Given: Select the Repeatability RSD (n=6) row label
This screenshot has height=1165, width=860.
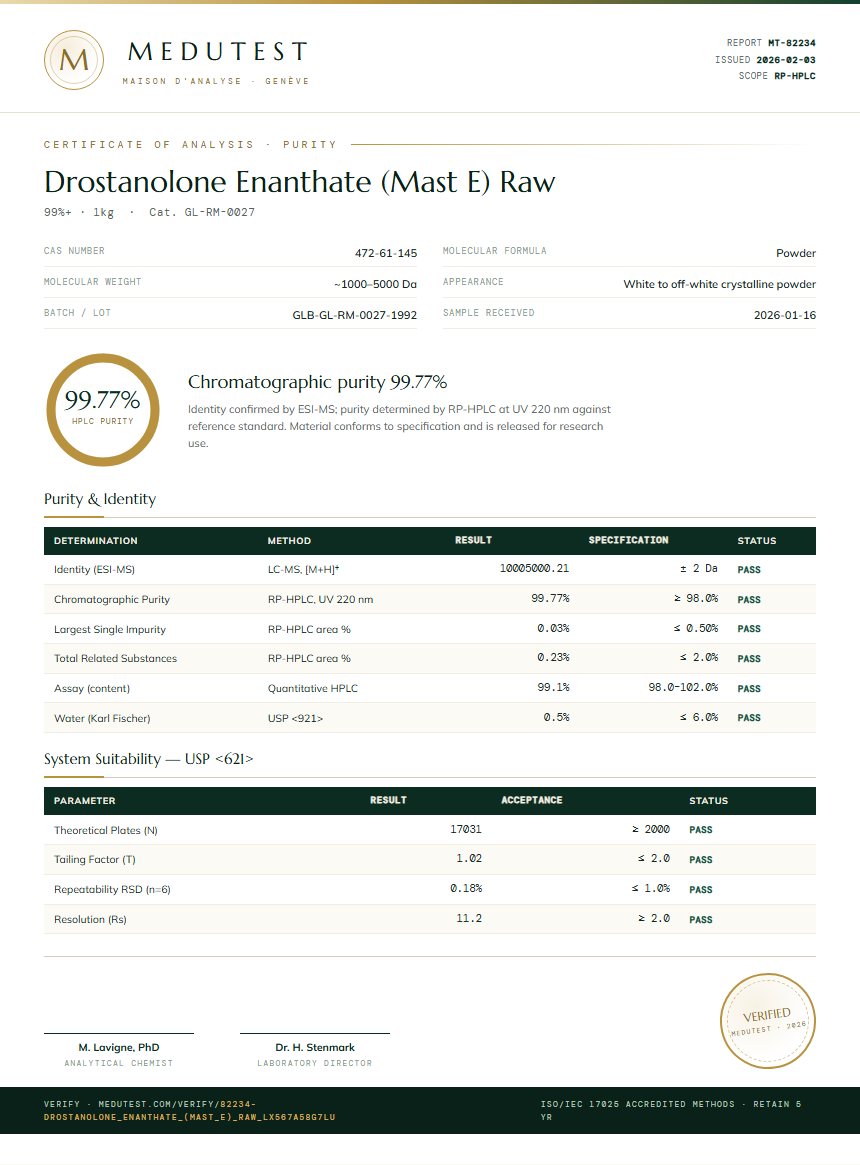Looking at the screenshot, I should [x=112, y=889].
